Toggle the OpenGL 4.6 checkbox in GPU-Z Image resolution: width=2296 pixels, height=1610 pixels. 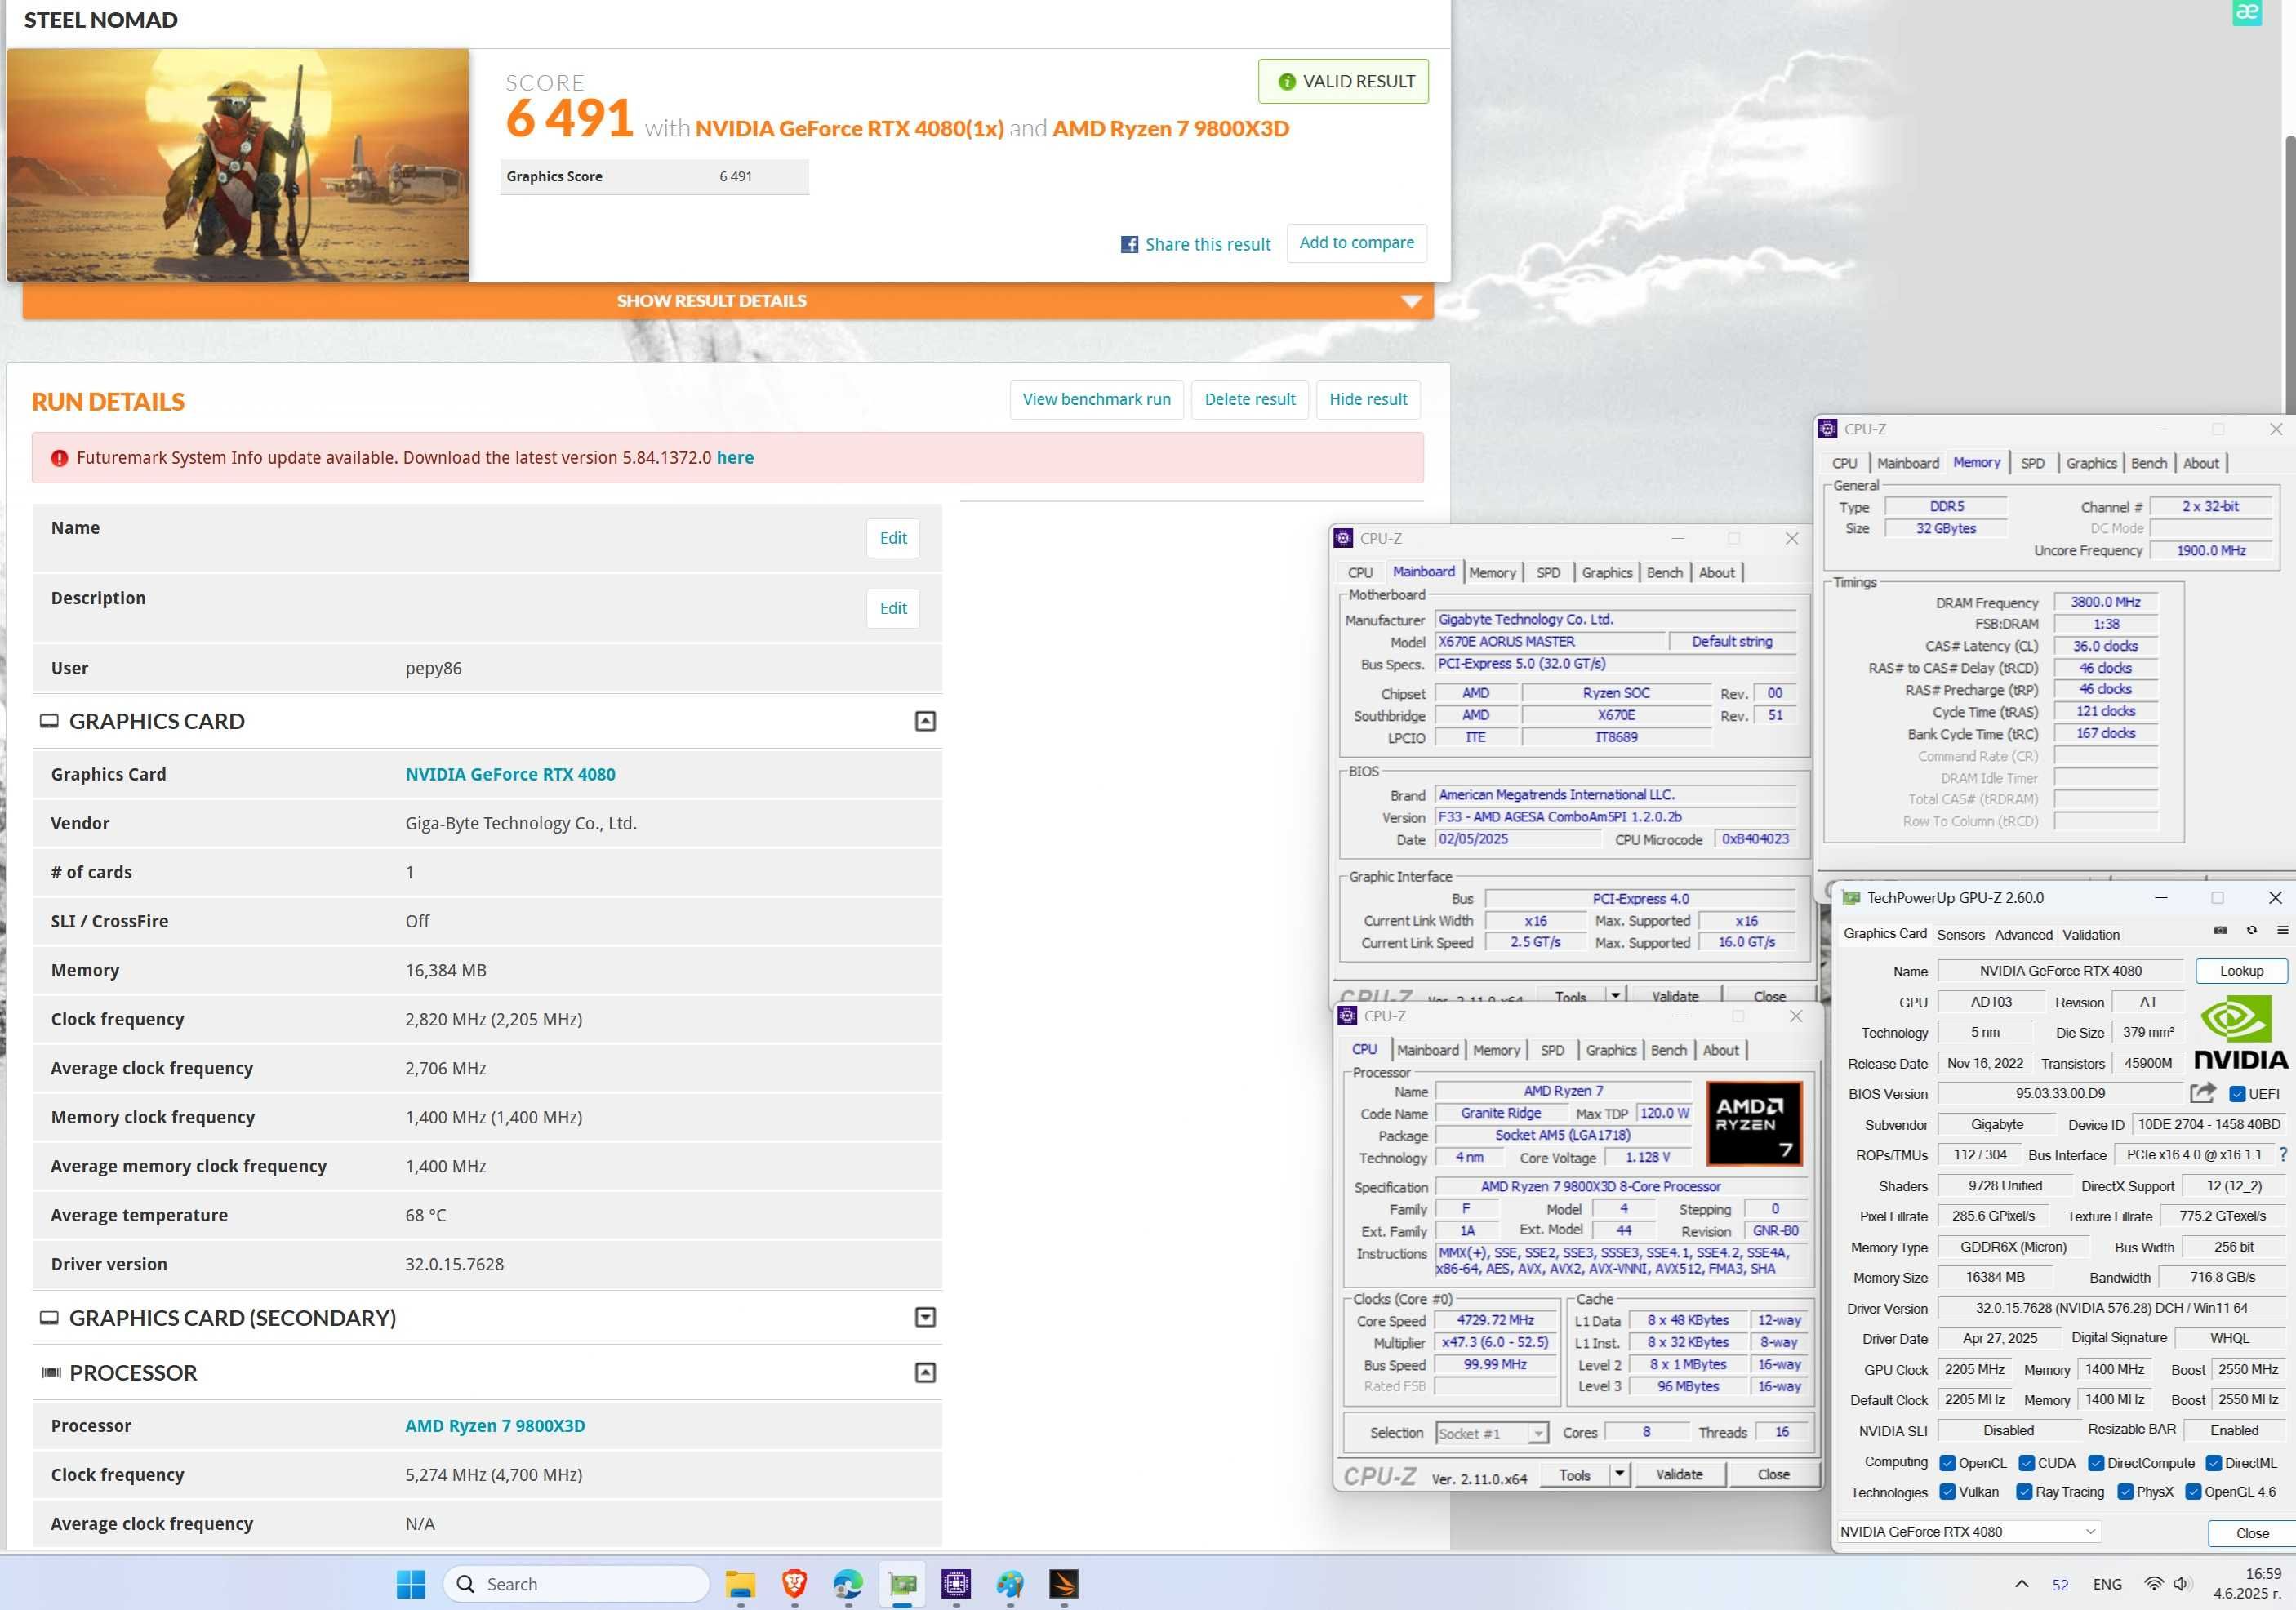(x=2193, y=1492)
